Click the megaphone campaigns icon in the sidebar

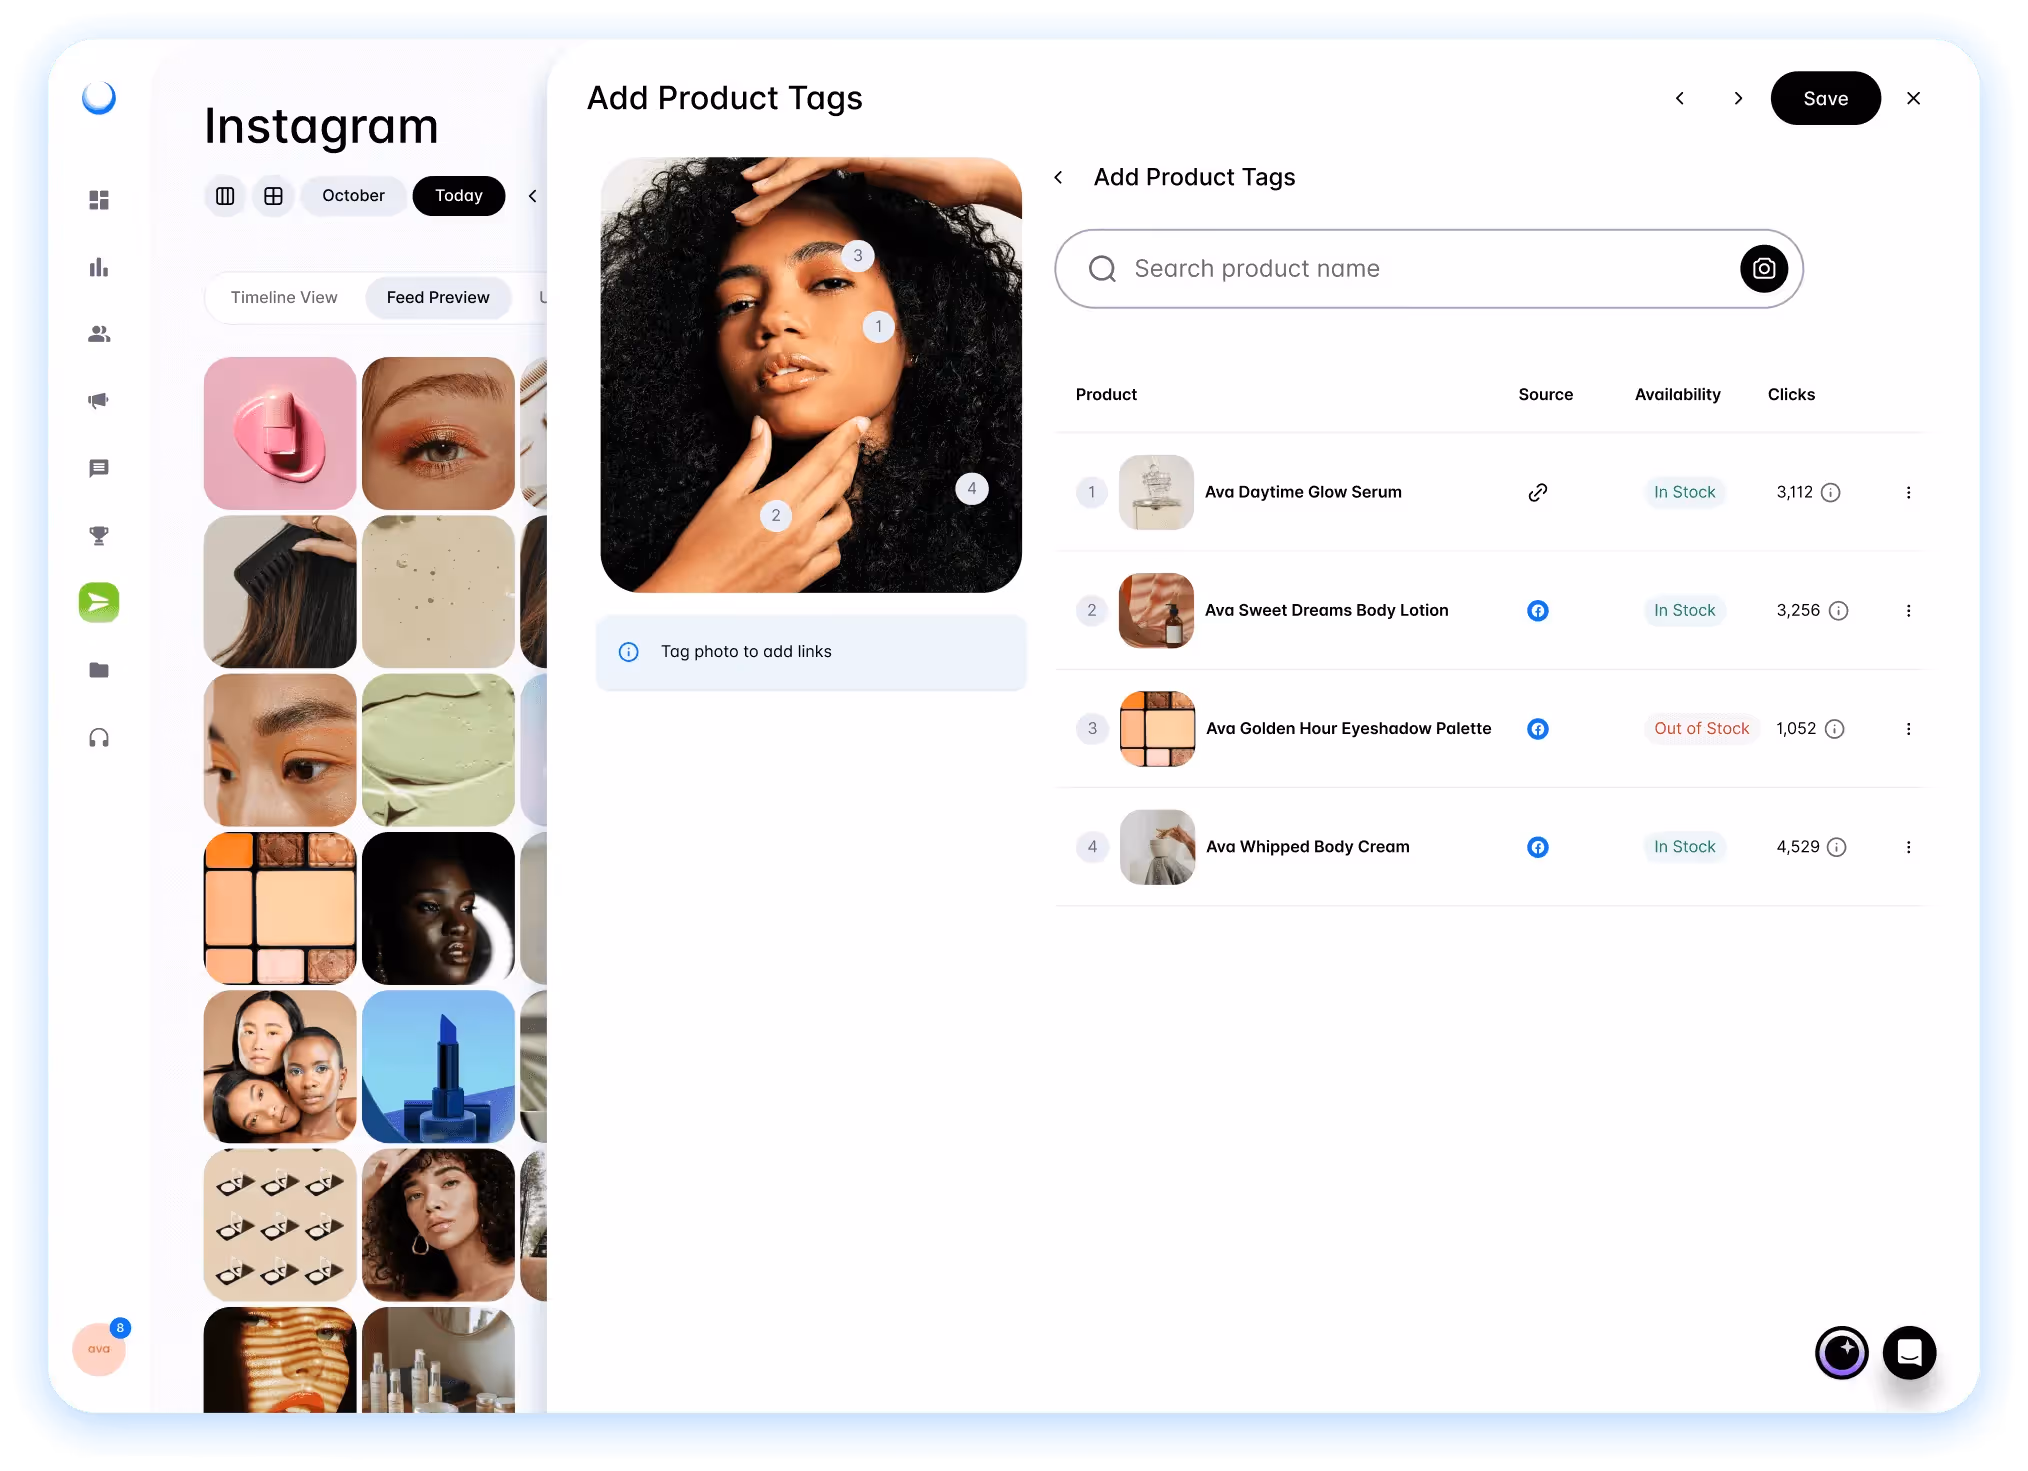tap(98, 401)
